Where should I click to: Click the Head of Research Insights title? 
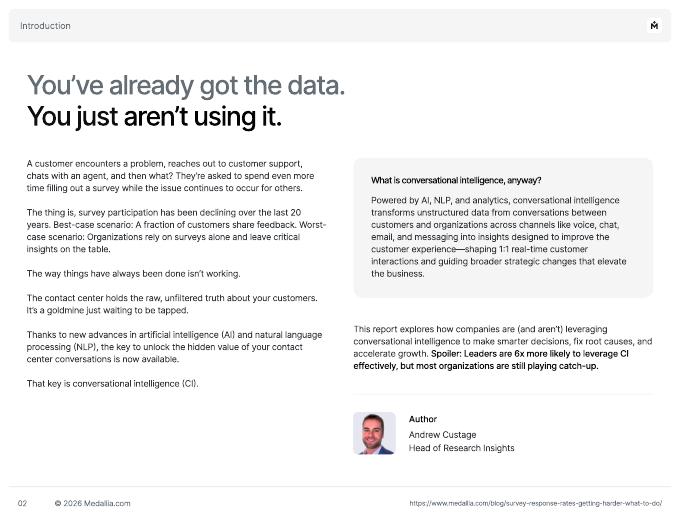(x=461, y=448)
